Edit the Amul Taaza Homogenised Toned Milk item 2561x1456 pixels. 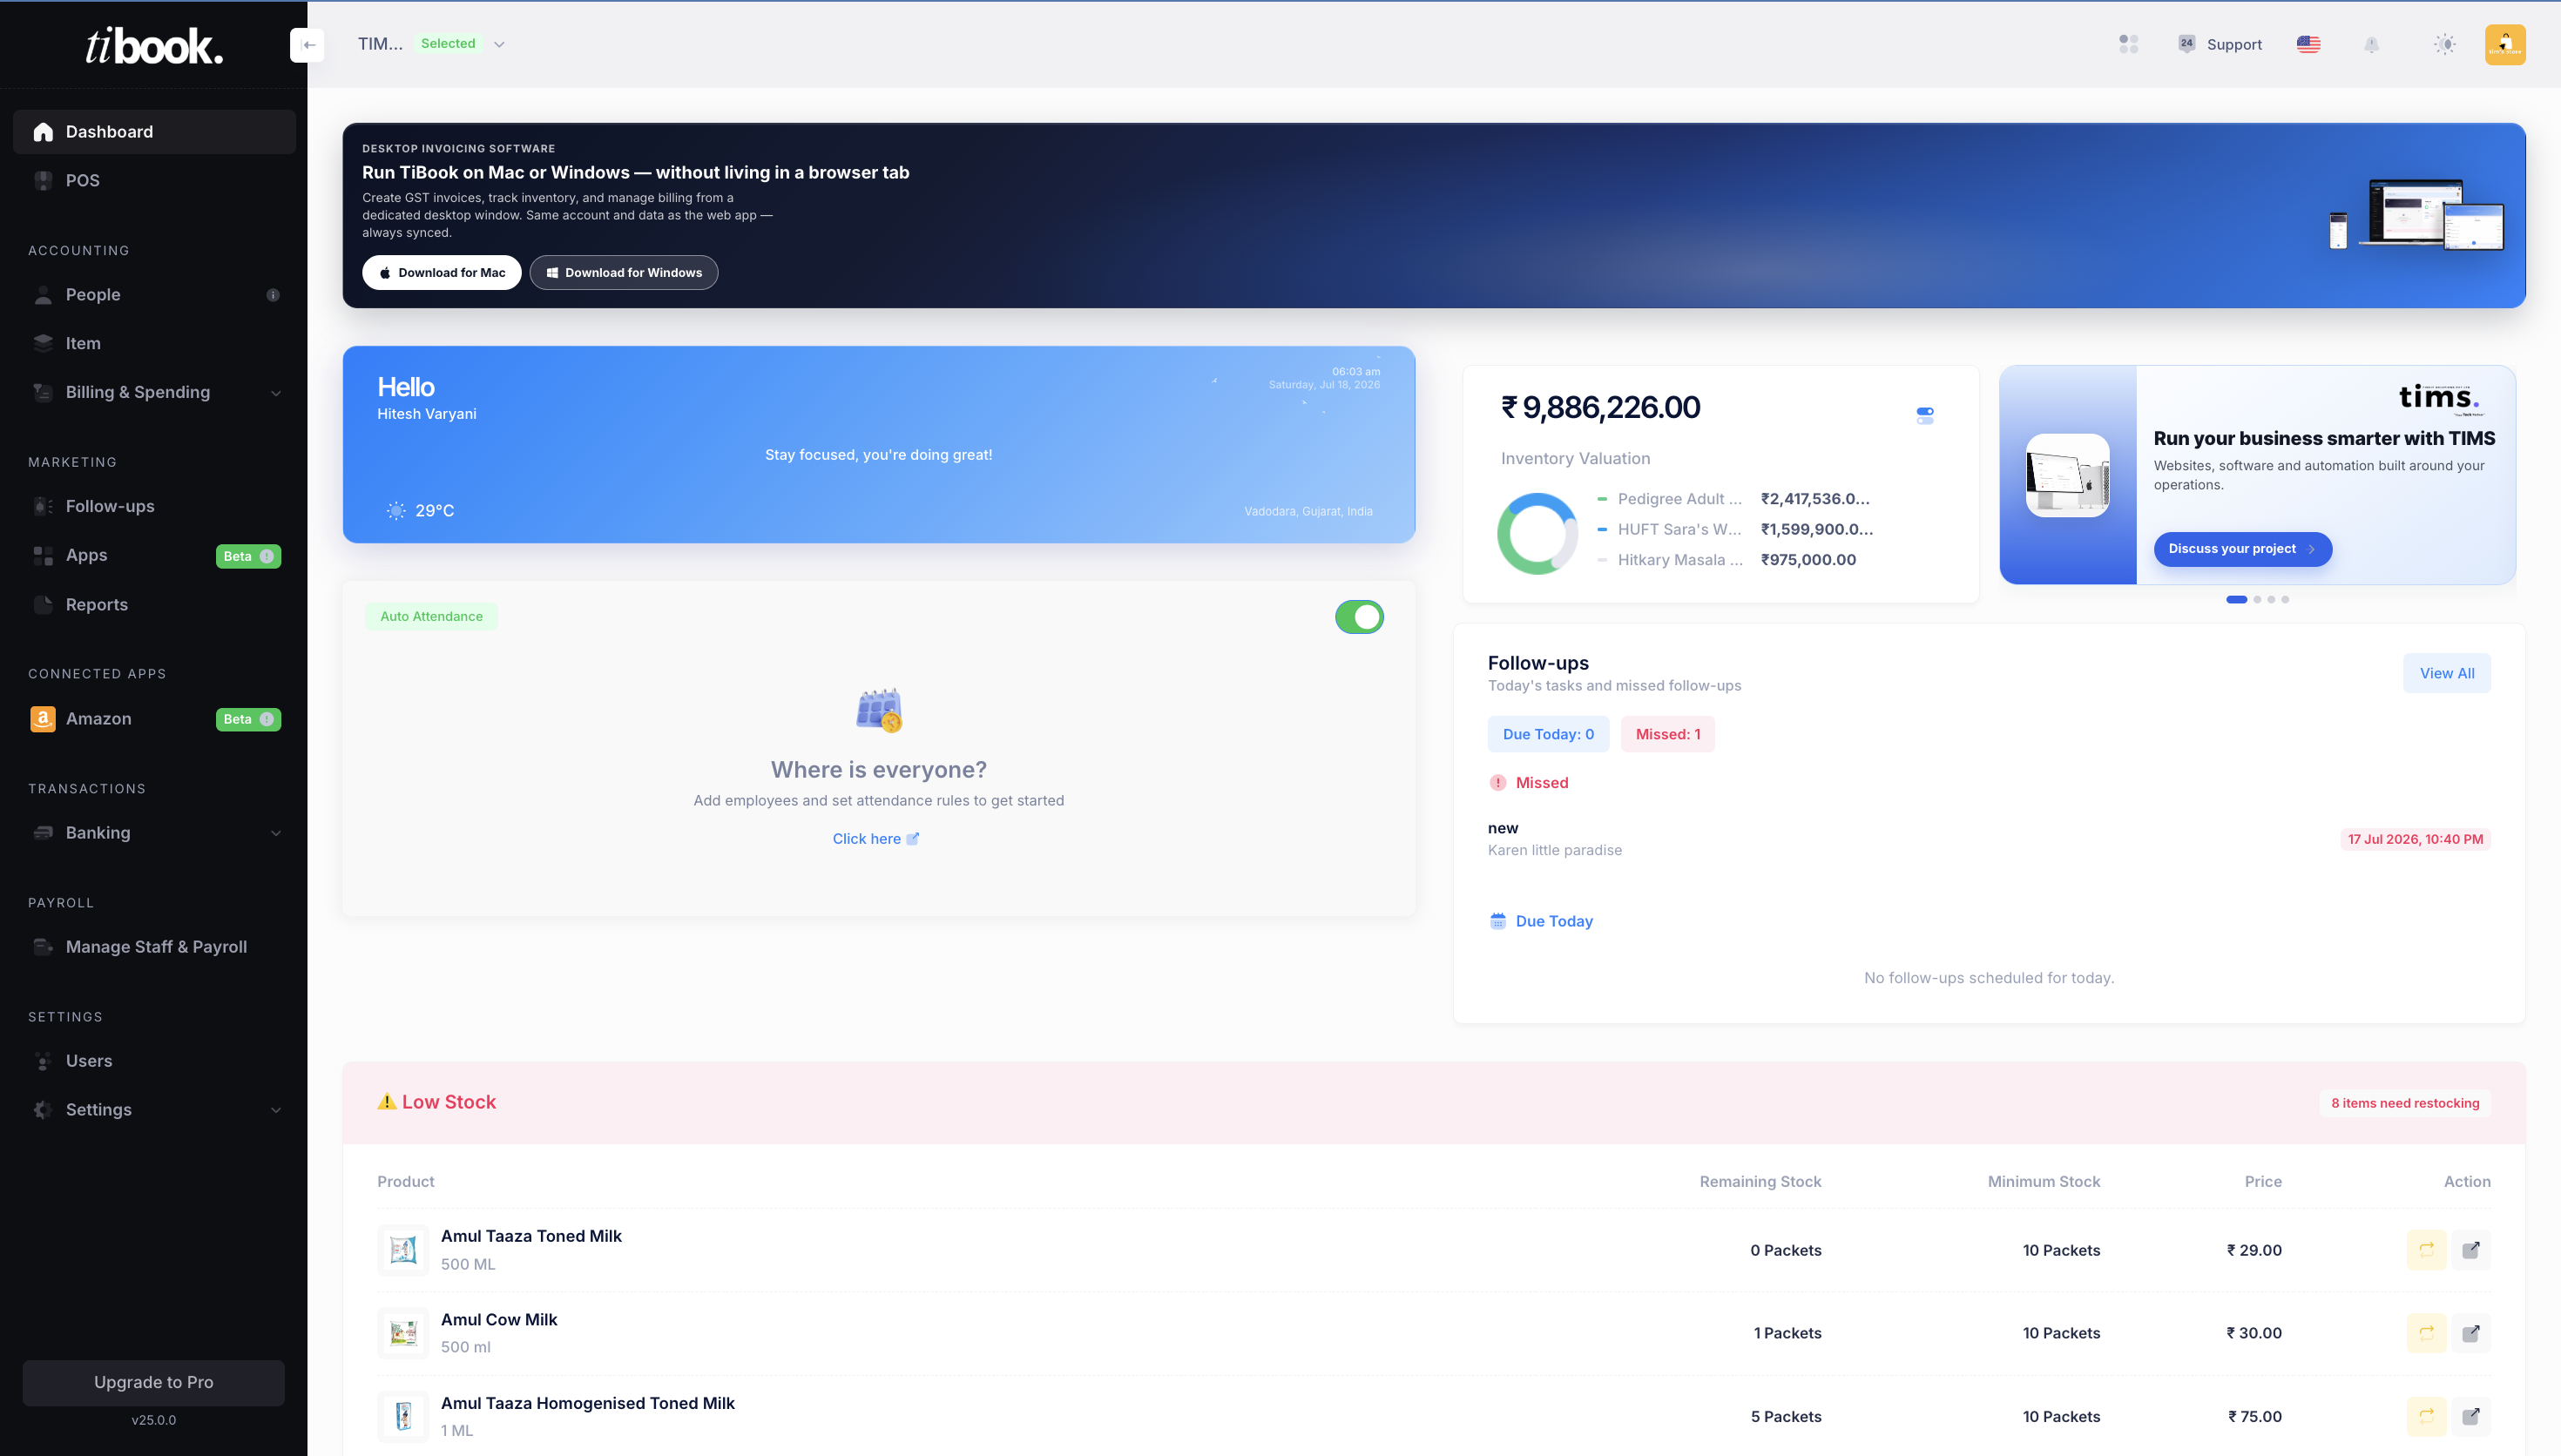(2471, 1416)
